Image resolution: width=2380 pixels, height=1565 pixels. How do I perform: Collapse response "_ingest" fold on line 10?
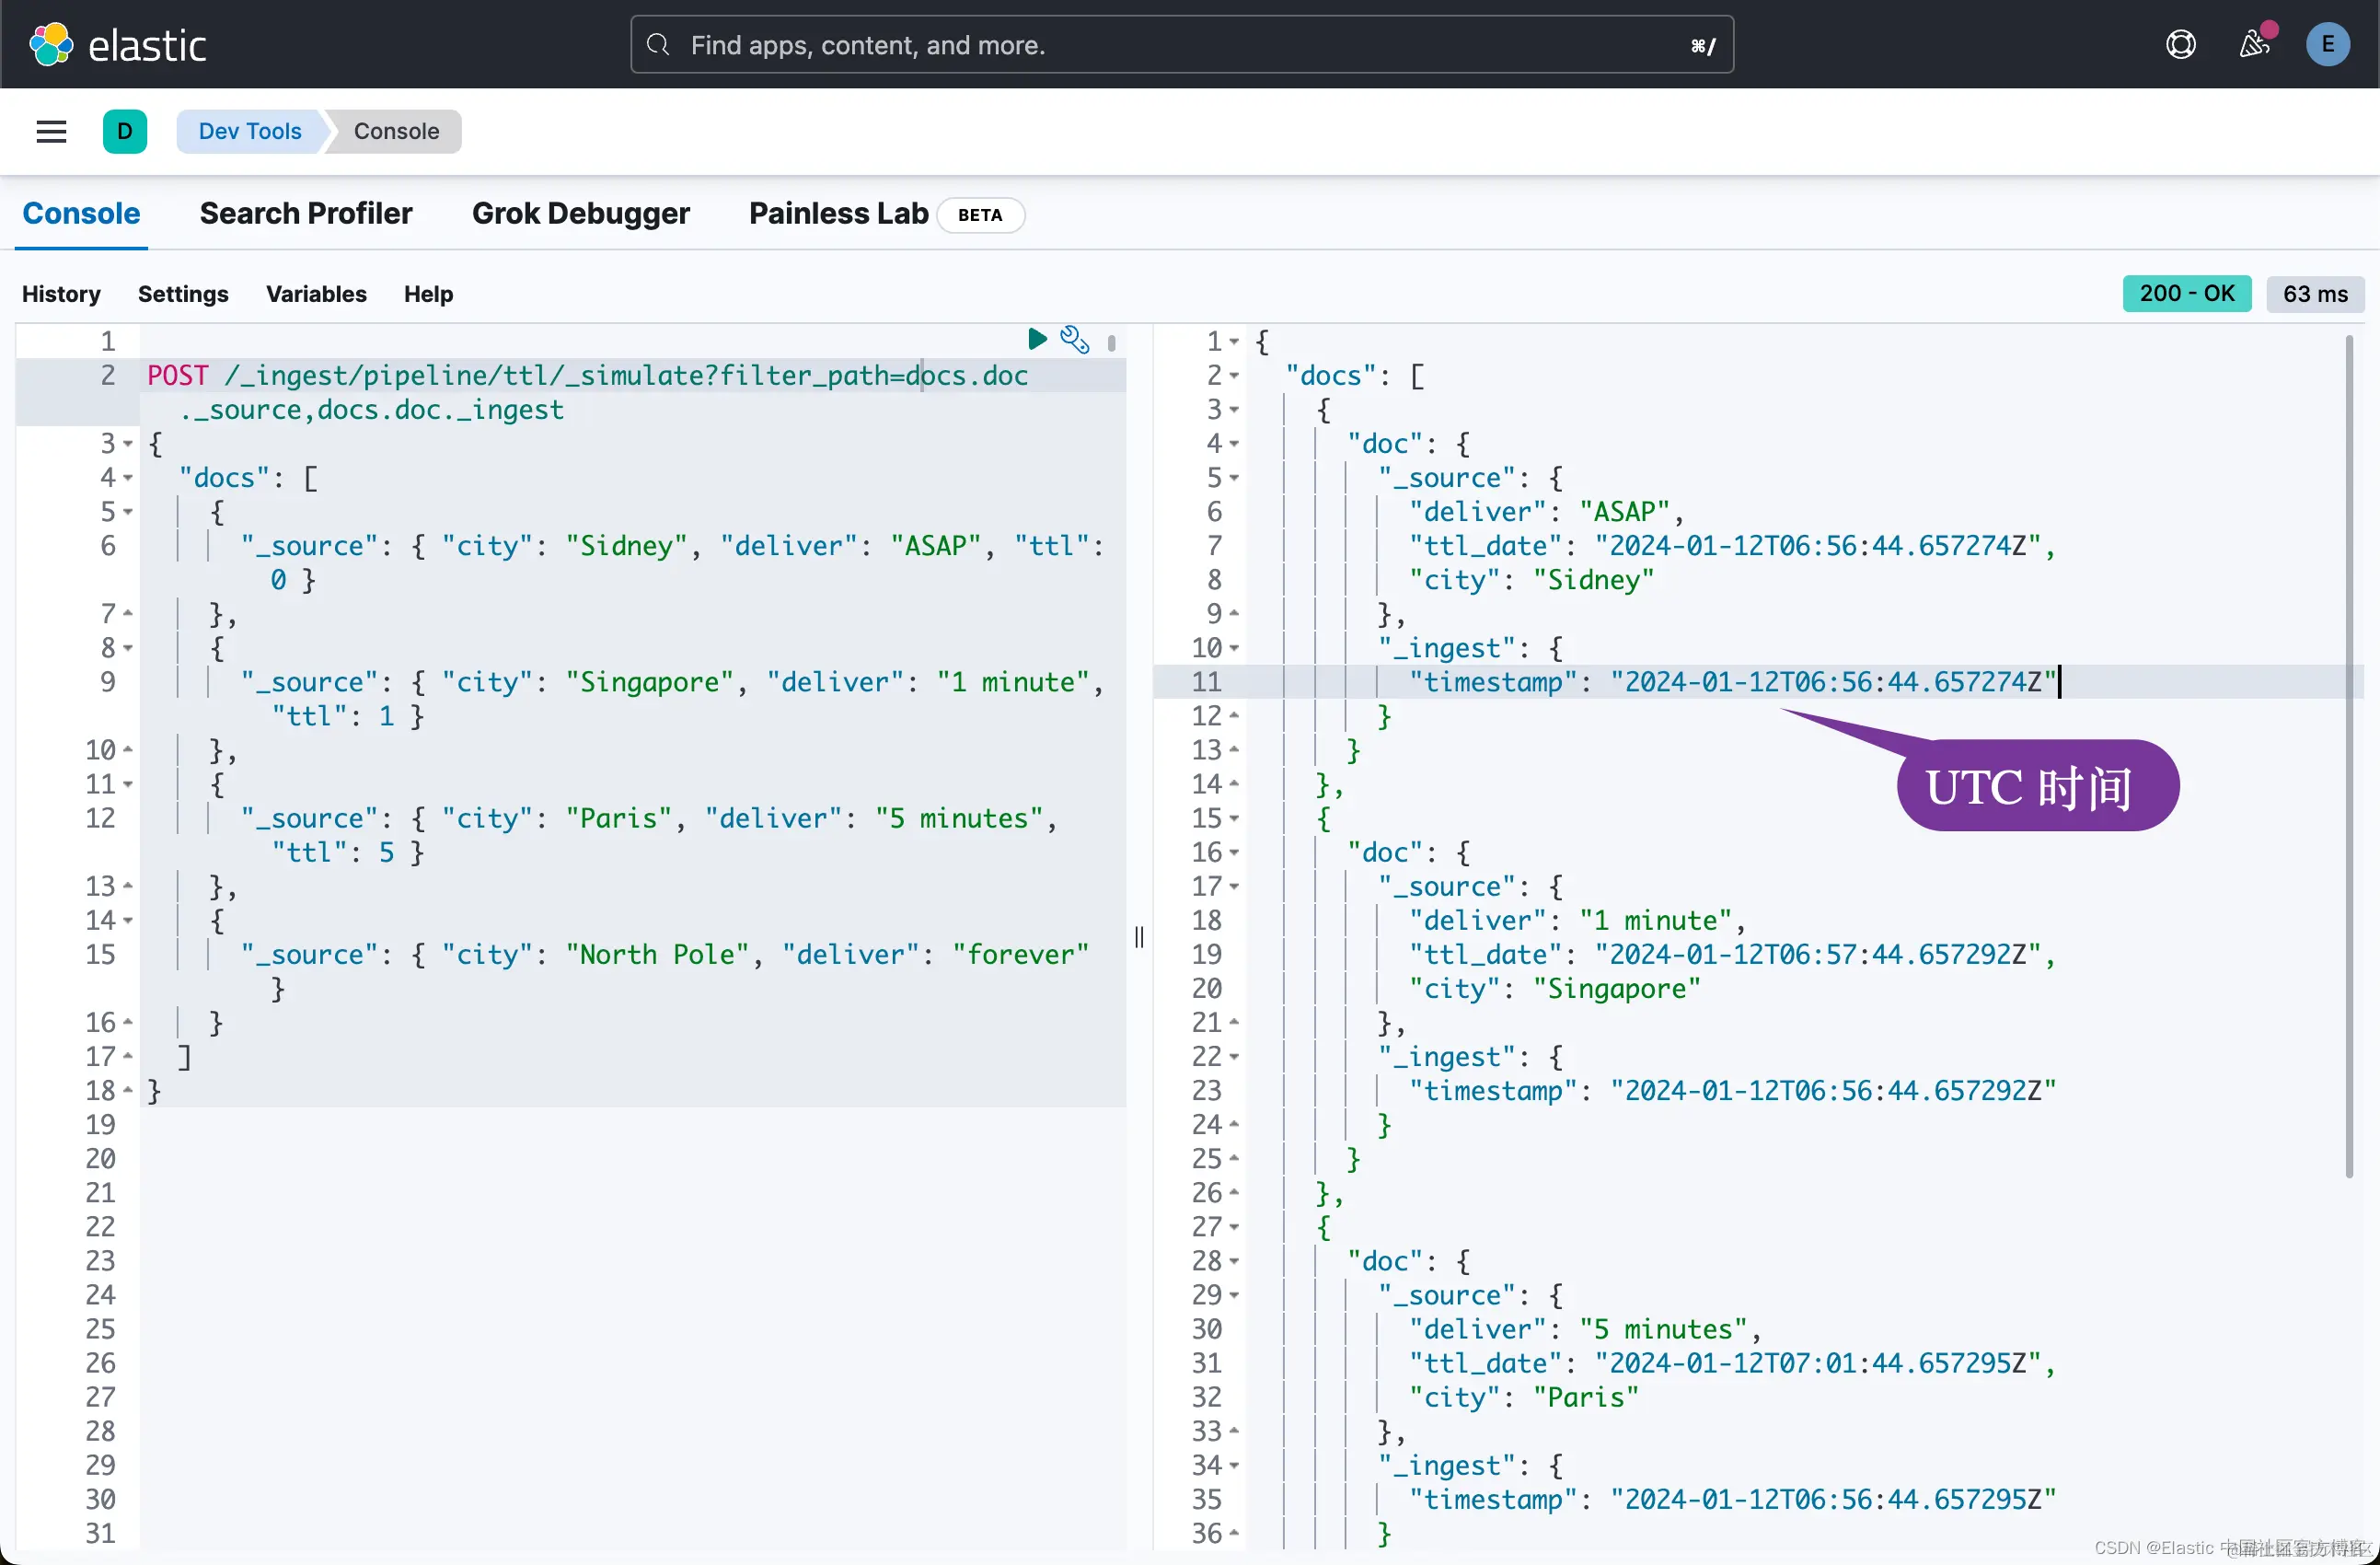[x=1234, y=648]
